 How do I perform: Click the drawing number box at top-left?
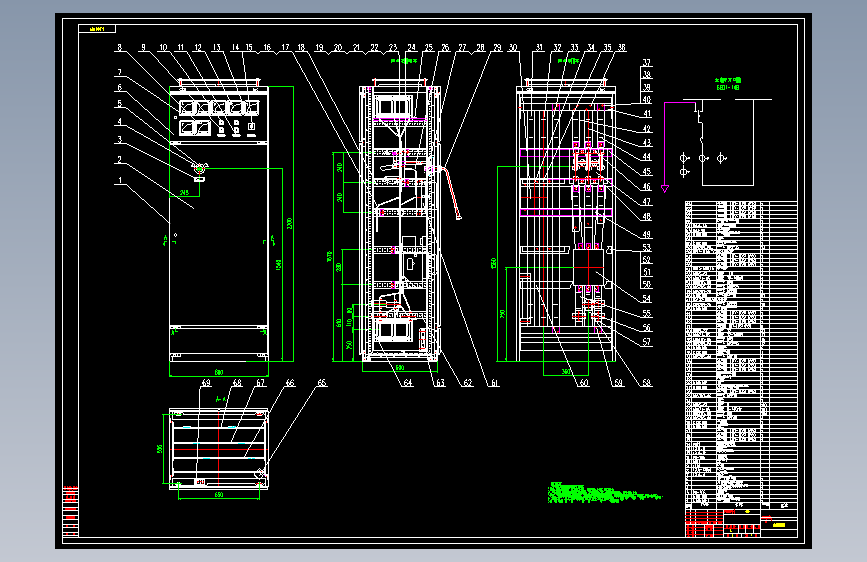[x=97, y=29]
